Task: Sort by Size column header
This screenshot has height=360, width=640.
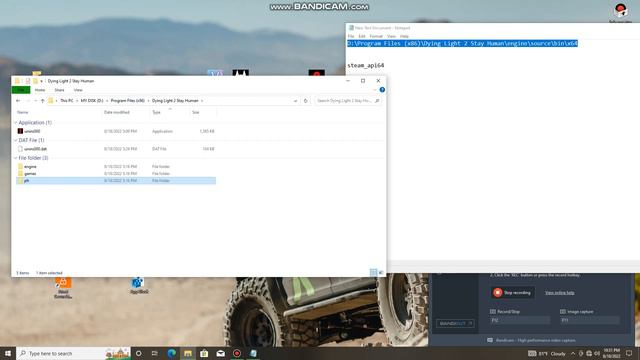Action: click(x=196, y=112)
